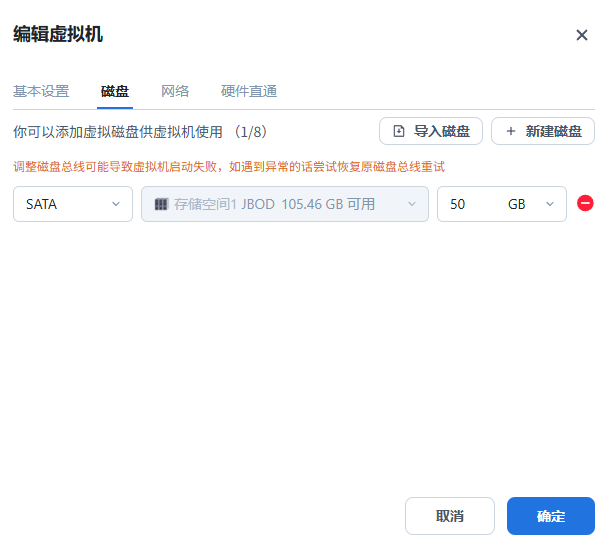Go to the 硬件直通 tab
This screenshot has height=554, width=606.
point(249,91)
